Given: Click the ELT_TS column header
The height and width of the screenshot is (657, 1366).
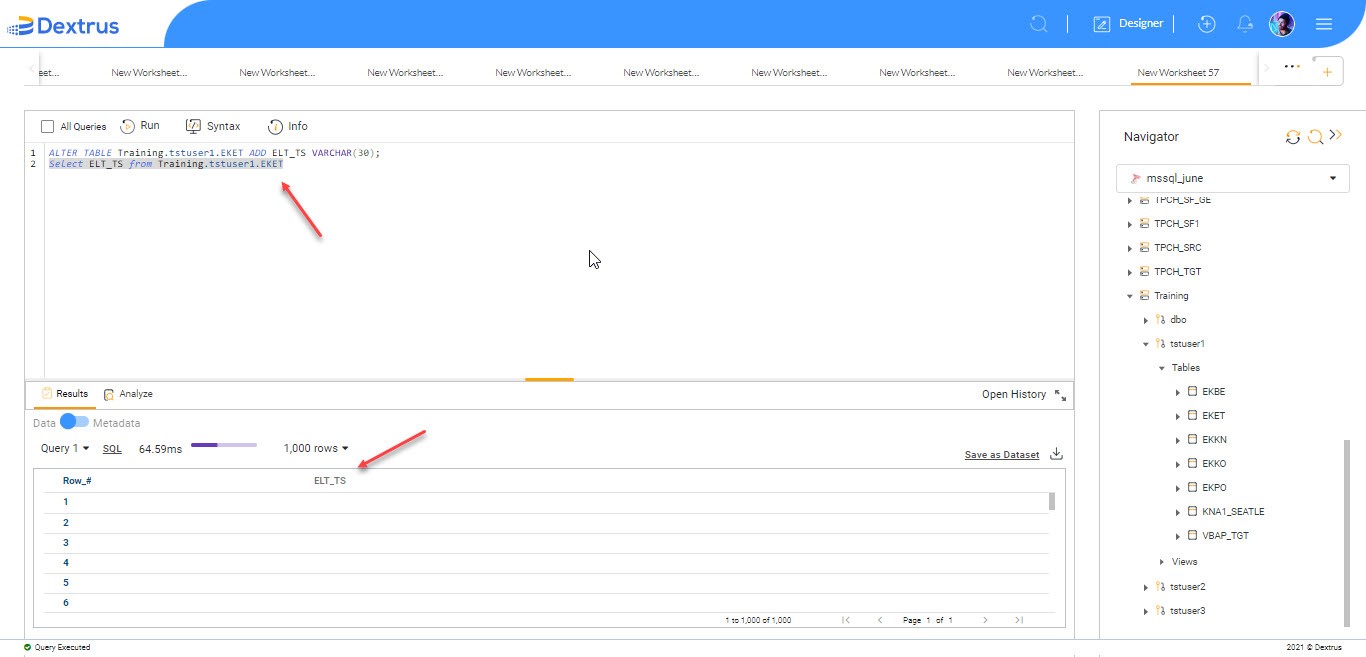Looking at the screenshot, I should tap(330, 481).
